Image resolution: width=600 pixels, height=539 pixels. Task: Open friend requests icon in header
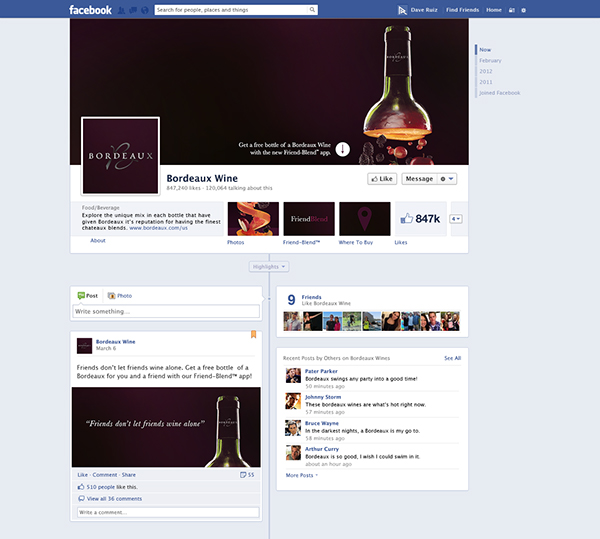click(x=121, y=10)
